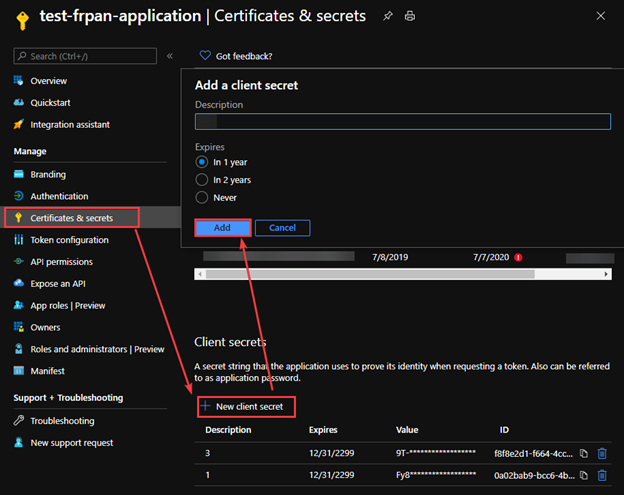Open API permissions
The height and width of the screenshot is (495, 624).
(x=62, y=262)
